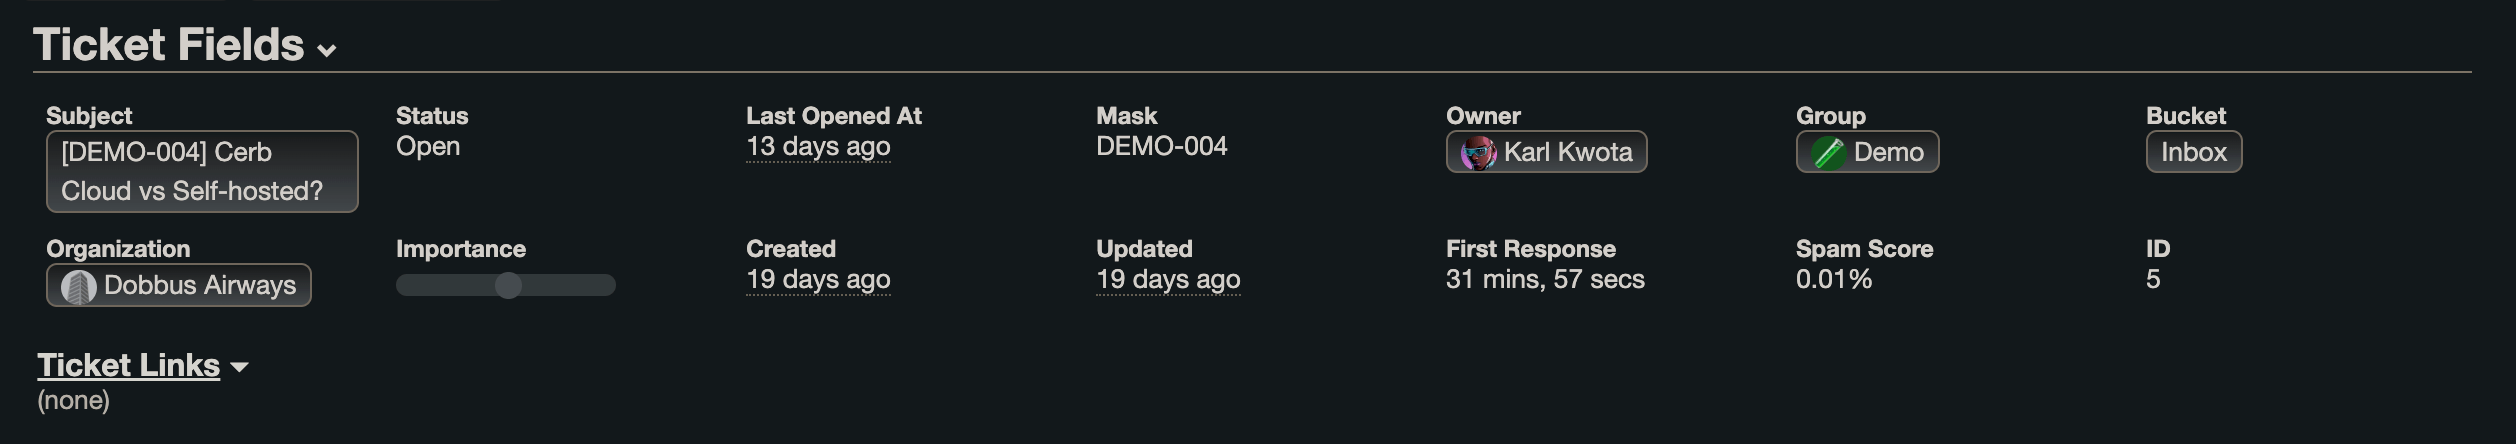Open the Karl Kwota owner chip
Screen dimensions: 2516x444
pos(1546,152)
